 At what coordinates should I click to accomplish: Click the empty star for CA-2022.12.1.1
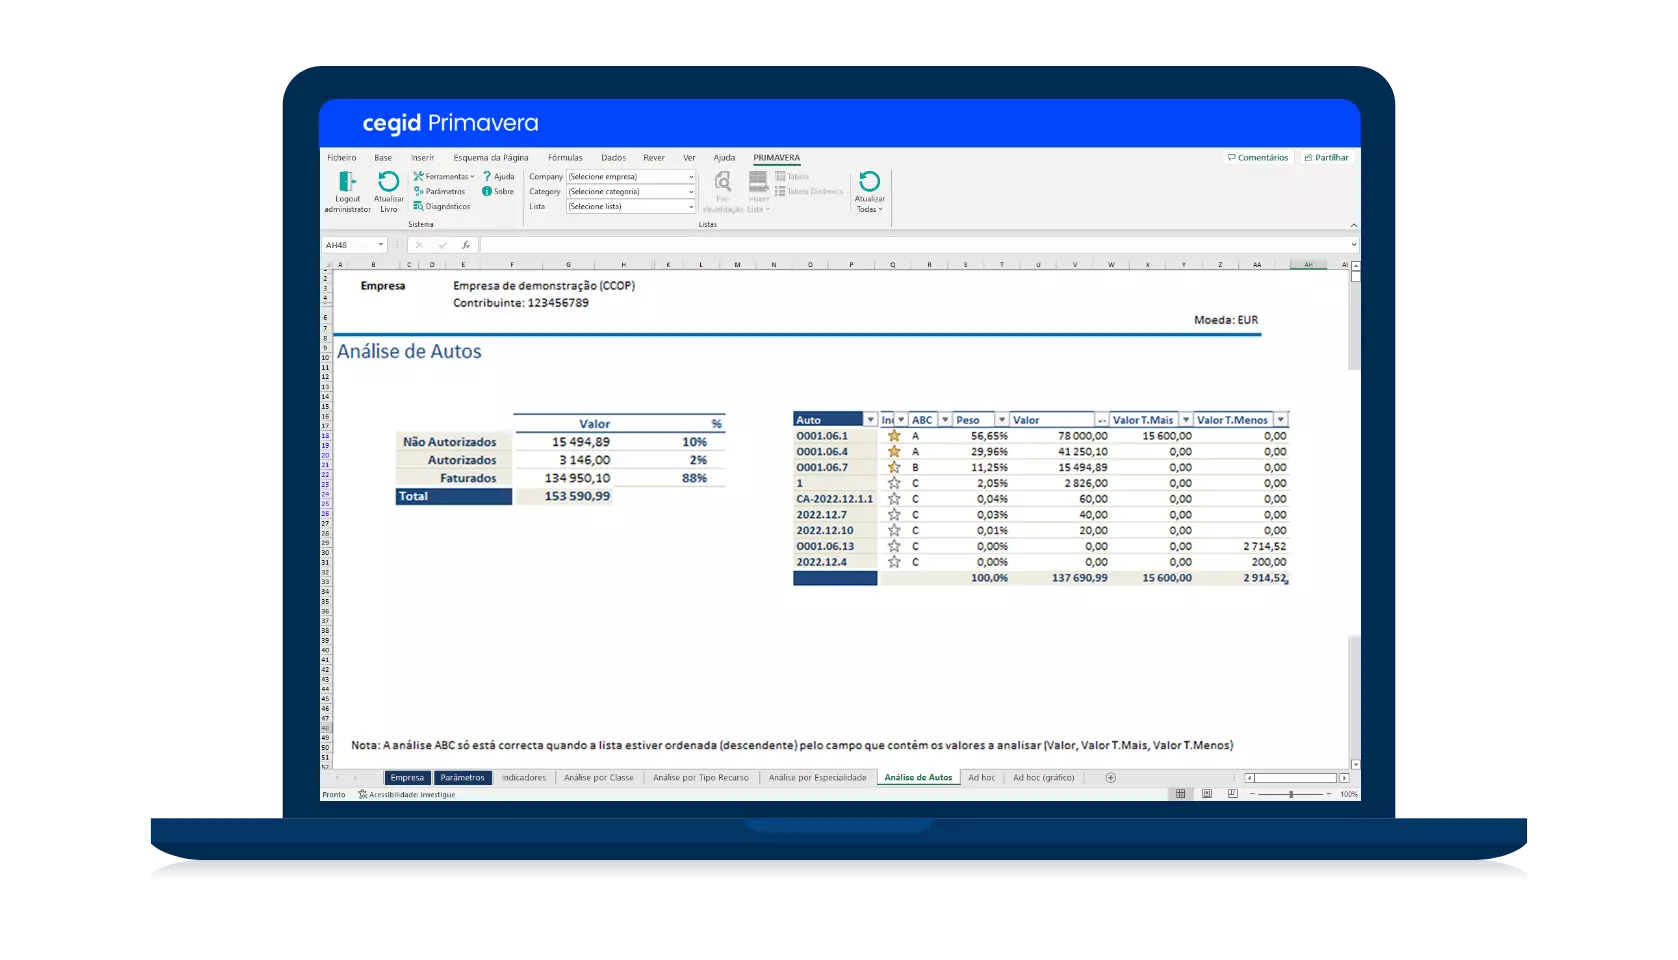tap(894, 499)
